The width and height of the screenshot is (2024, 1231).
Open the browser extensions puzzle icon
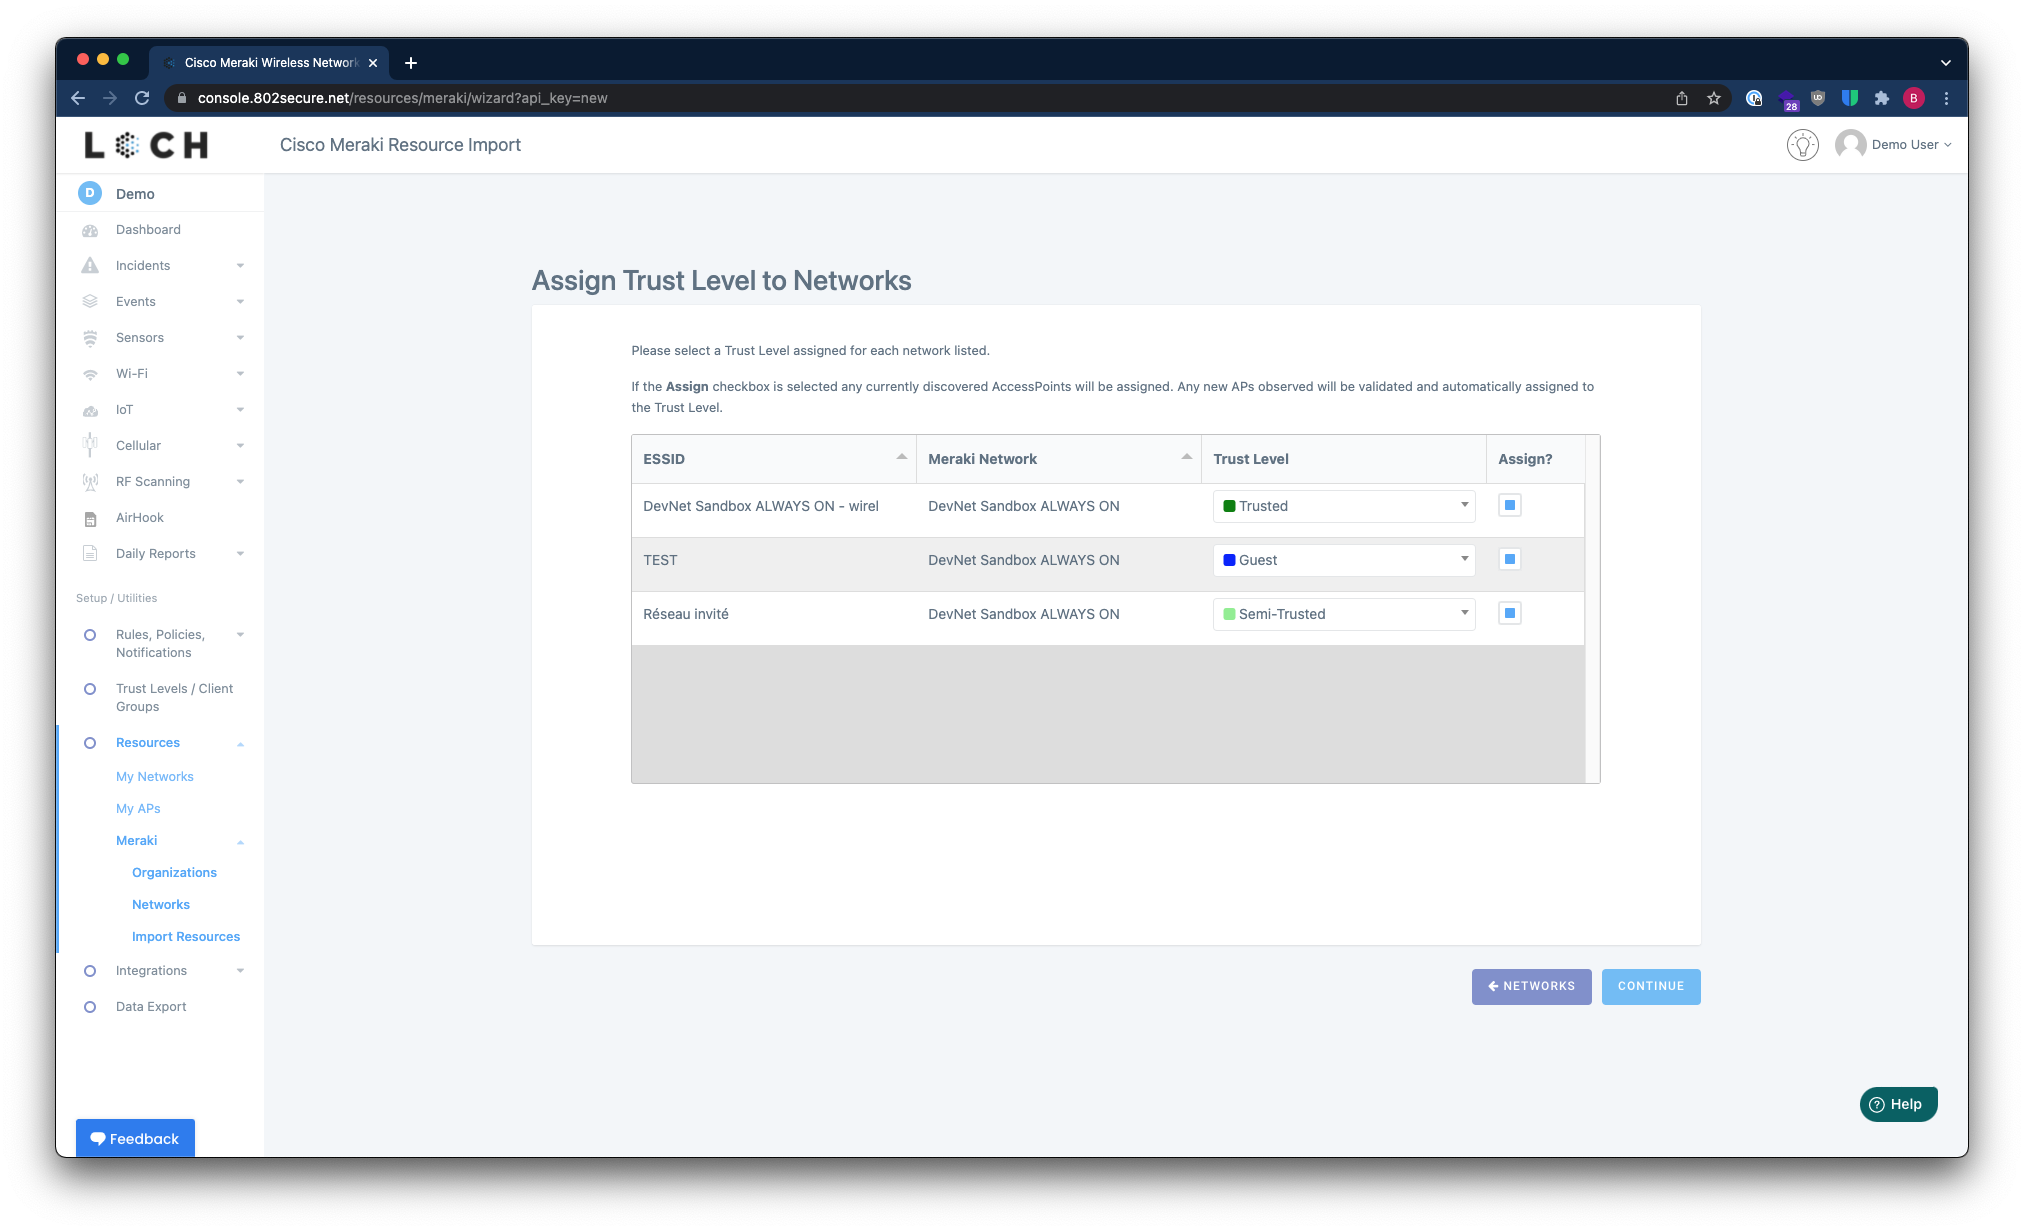[x=1881, y=98]
